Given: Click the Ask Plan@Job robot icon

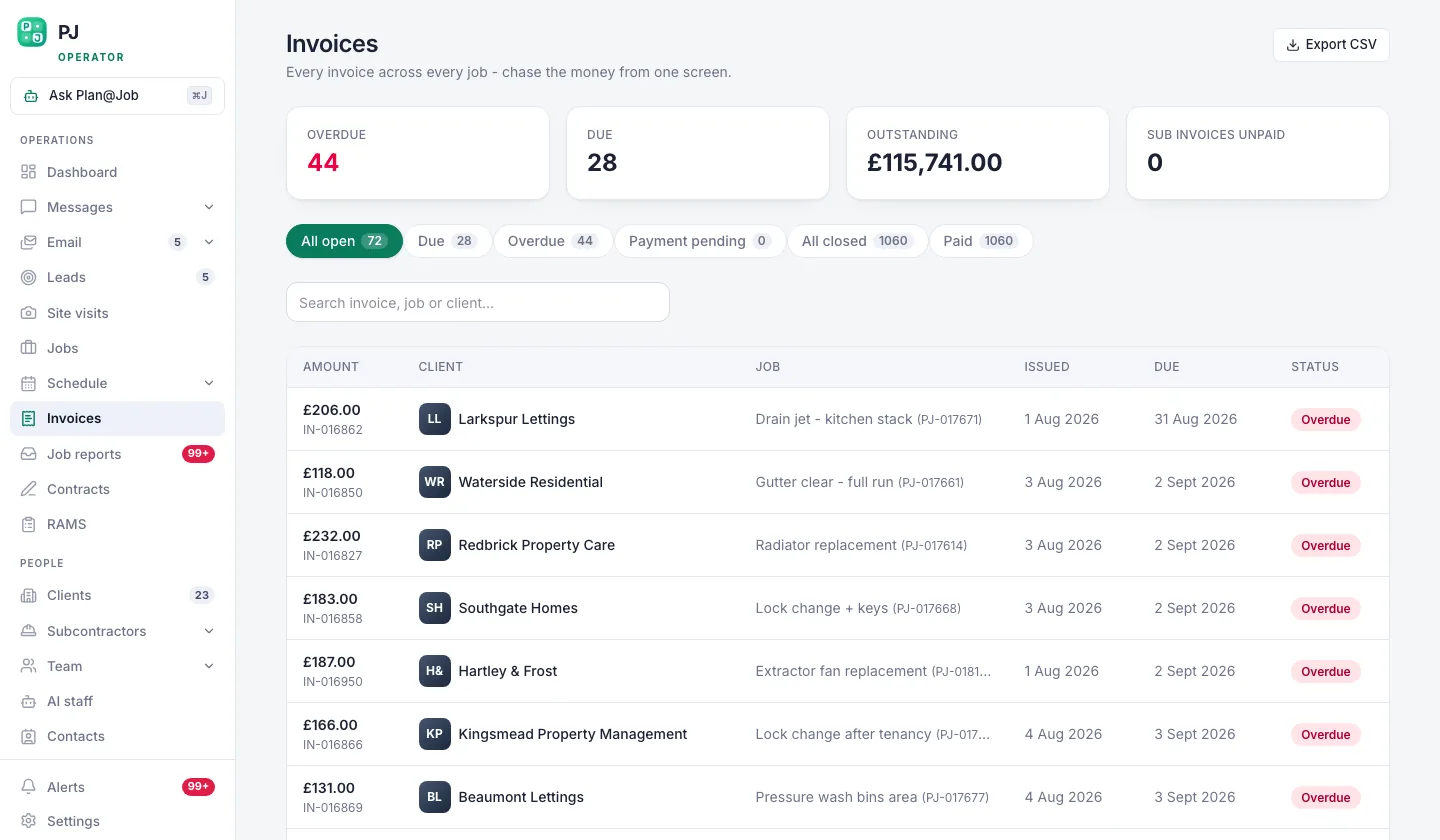Looking at the screenshot, I should [x=31, y=96].
